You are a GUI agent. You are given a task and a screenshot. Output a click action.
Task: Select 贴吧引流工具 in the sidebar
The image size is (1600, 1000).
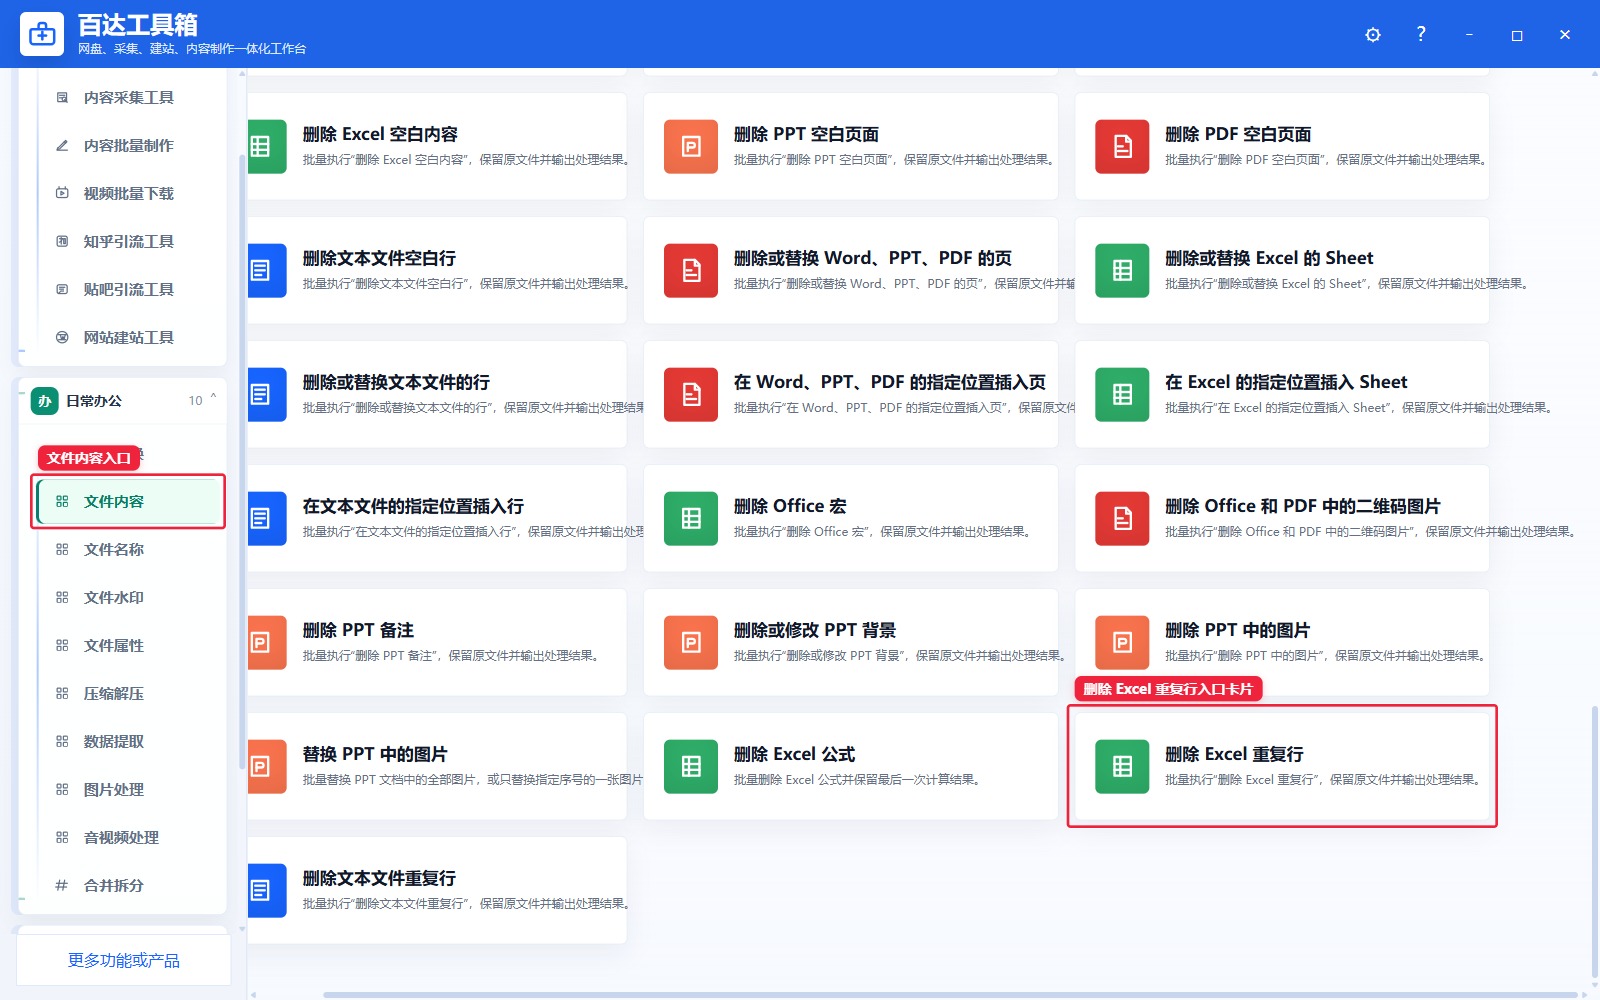tap(128, 289)
